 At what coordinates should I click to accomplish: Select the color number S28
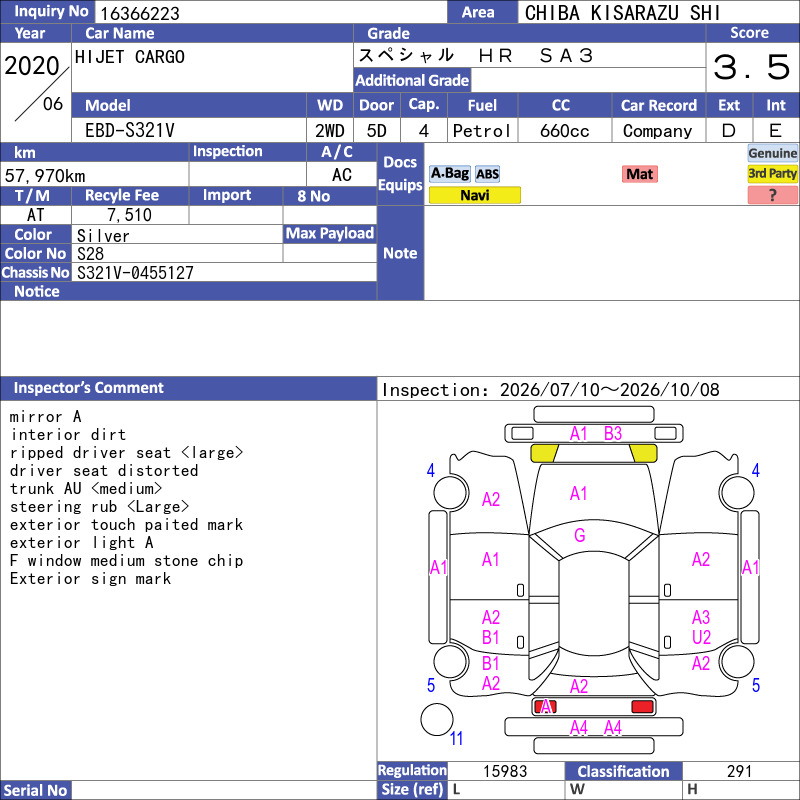click(x=90, y=254)
